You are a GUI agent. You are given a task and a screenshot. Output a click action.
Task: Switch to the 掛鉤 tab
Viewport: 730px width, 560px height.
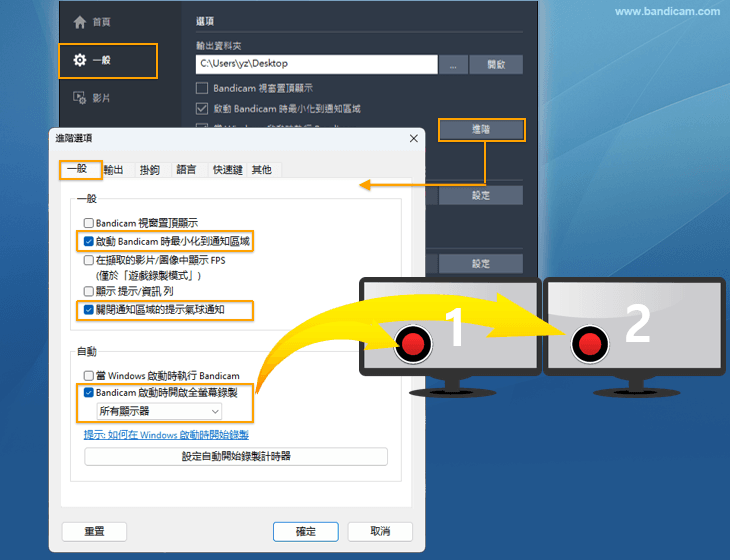tap(150, 170)
